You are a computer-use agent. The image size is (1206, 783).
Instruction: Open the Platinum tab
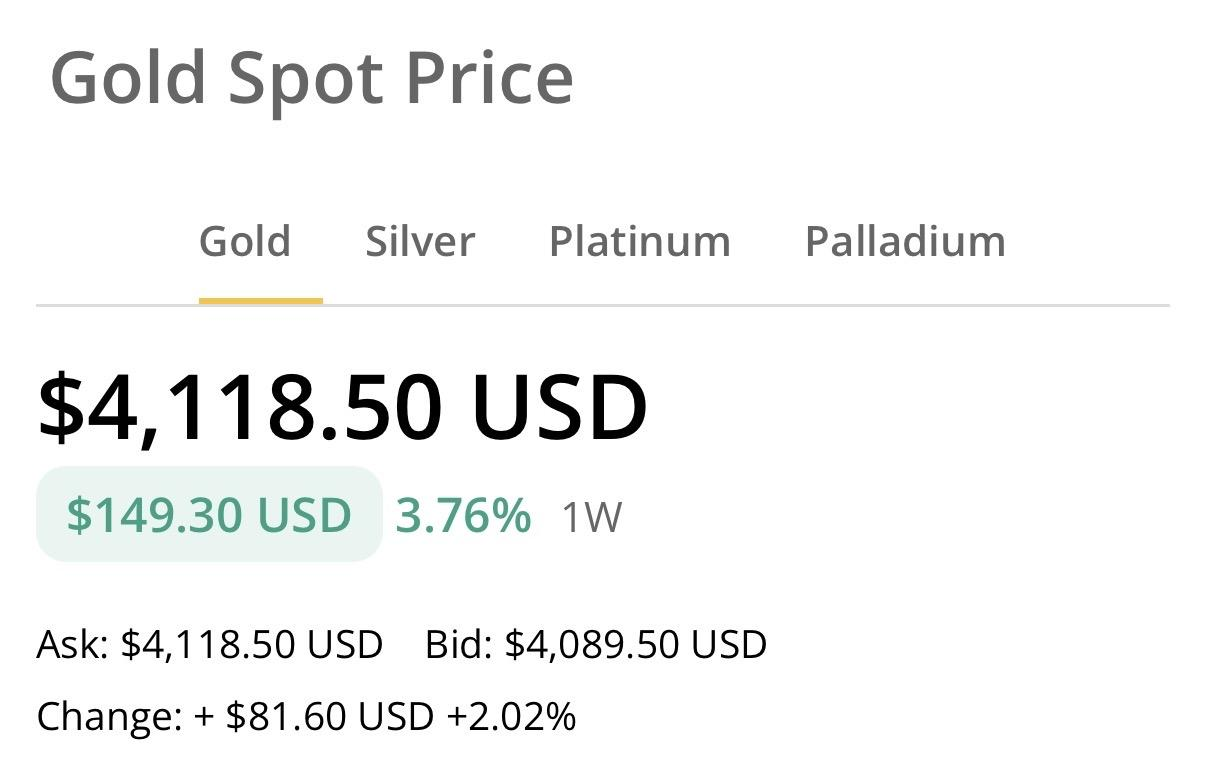tap(640, 242)
